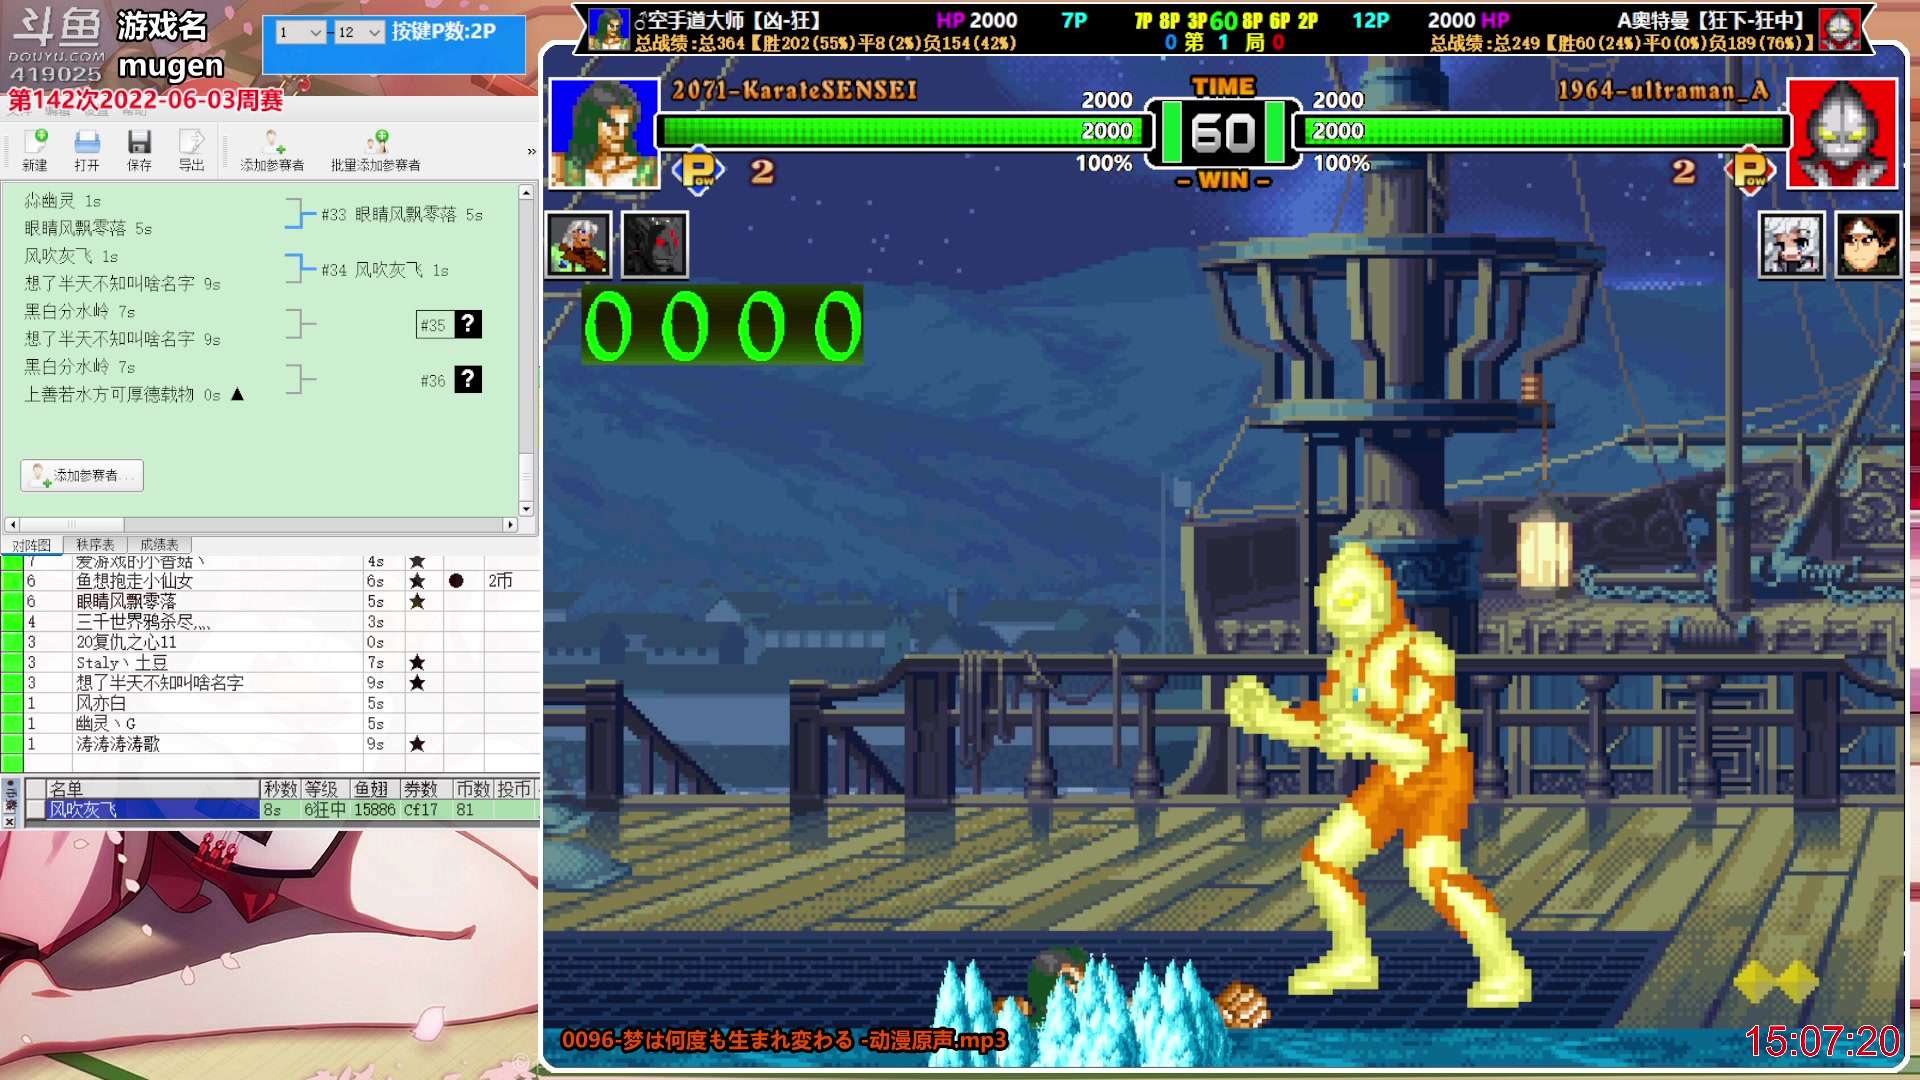
Task: Click the star in the 鱼想抱走小仙女 row
Action: click(417, 581)
